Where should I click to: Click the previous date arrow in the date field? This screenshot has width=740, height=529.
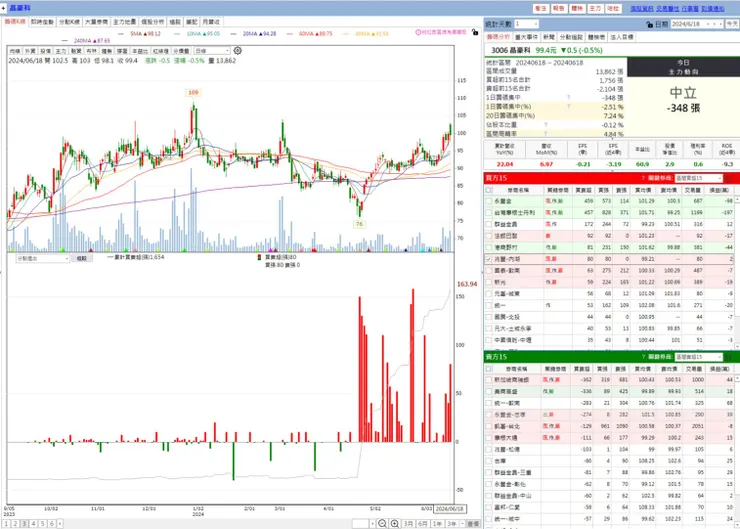coord(715,24)
